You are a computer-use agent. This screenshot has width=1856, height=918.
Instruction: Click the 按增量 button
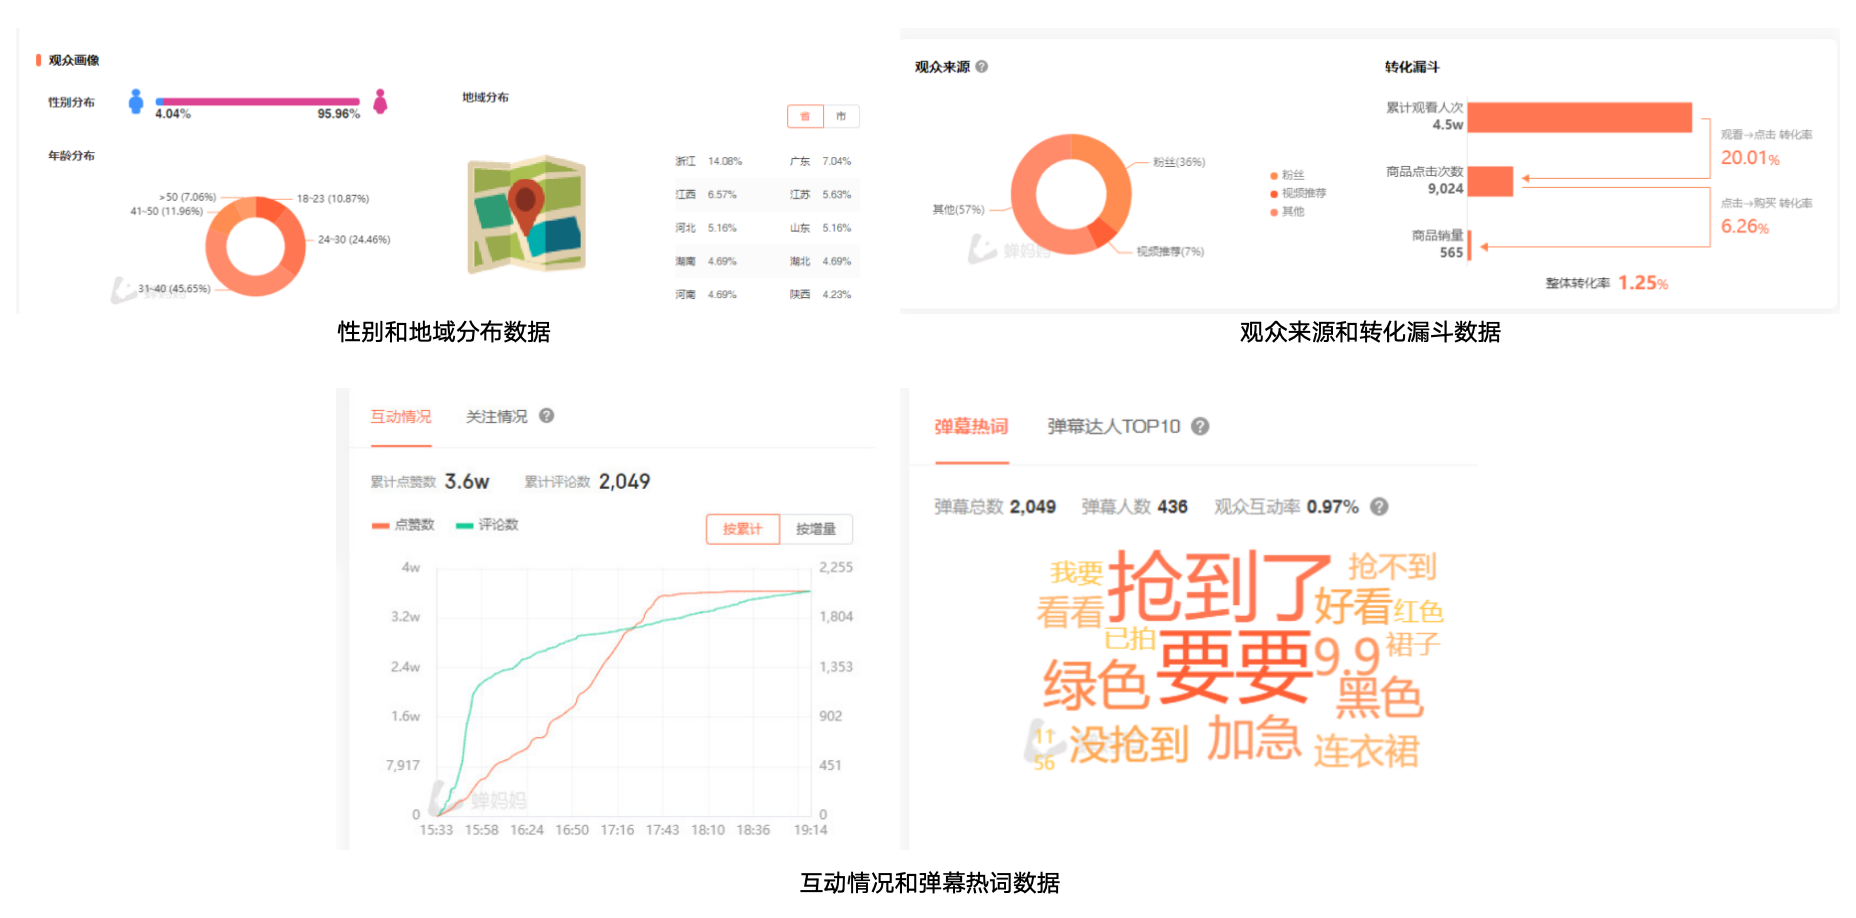coord(815,529)
